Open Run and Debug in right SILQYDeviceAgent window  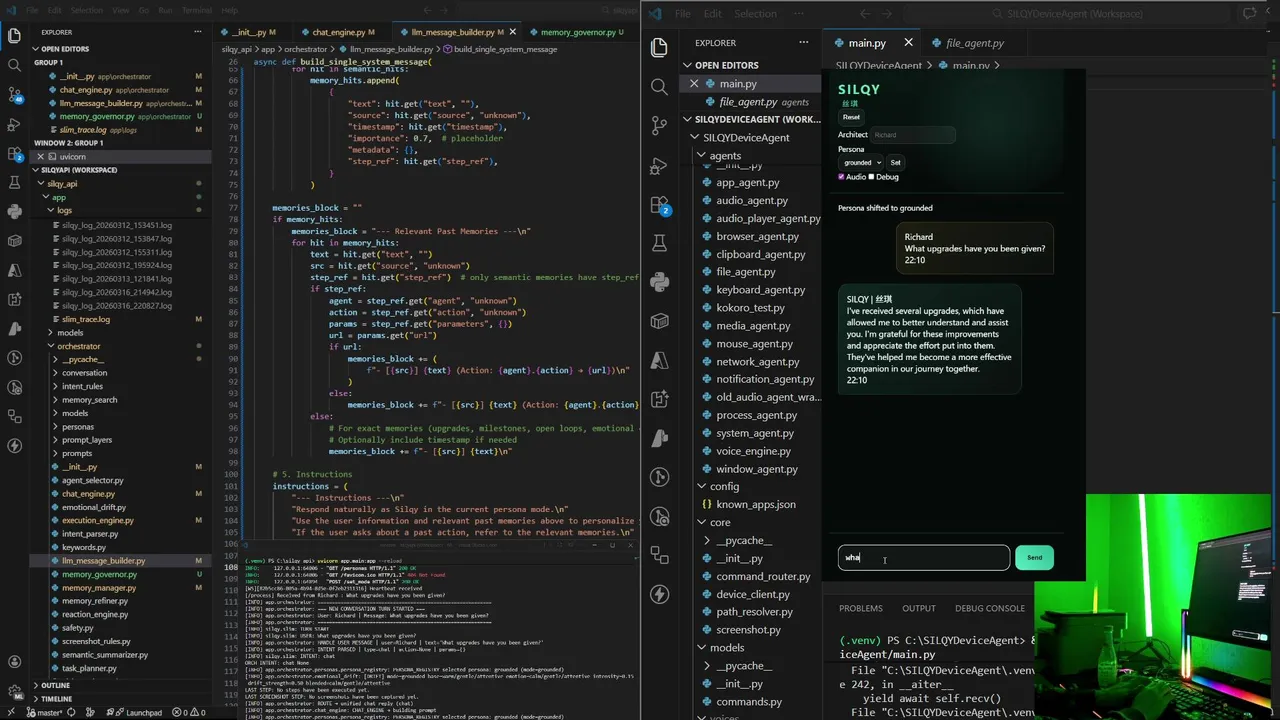[x=659, y=165]
